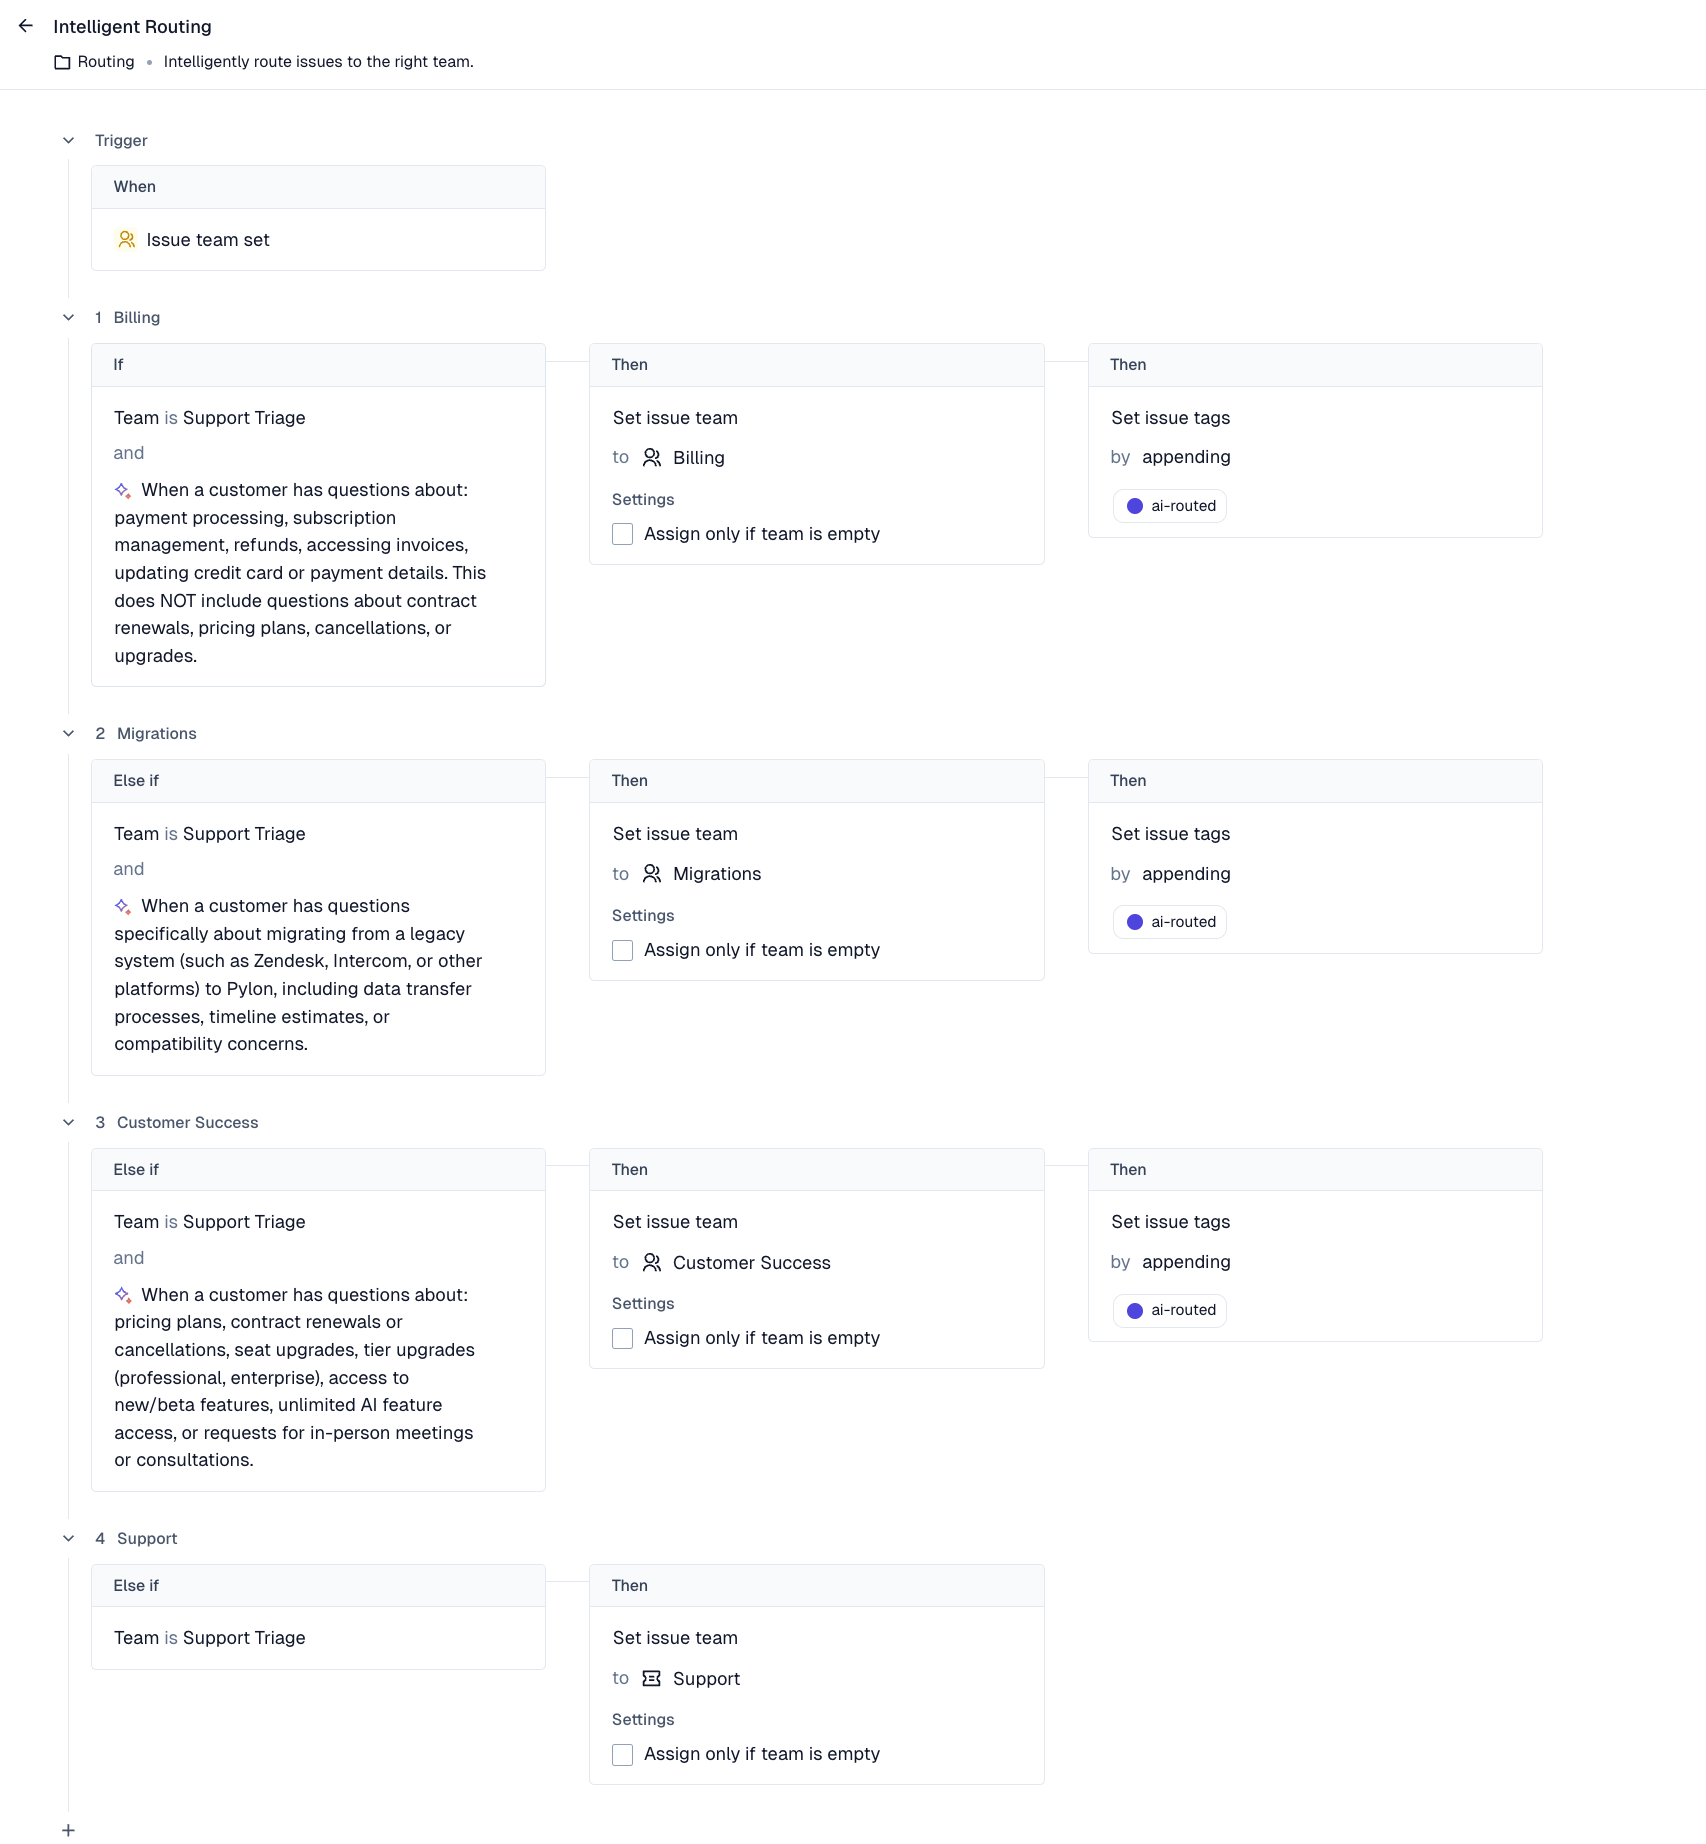Image resolution: width=1706 pixels, height=1844 pixels.
Task: Click the Migrations rule title
Action: pyautogui.click(x=157, y=734)
